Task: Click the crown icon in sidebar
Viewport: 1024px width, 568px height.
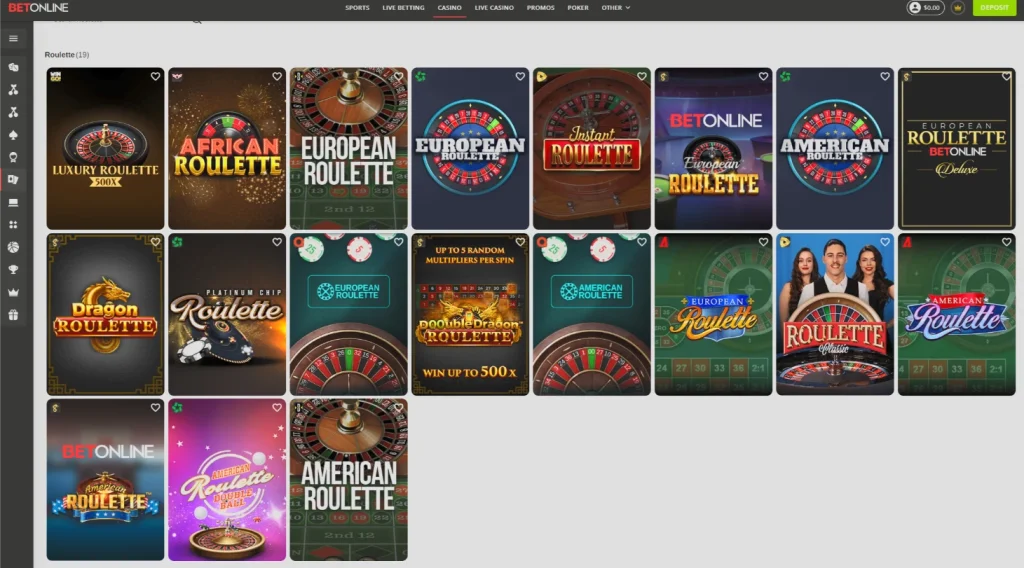Action: coord(13,292)
